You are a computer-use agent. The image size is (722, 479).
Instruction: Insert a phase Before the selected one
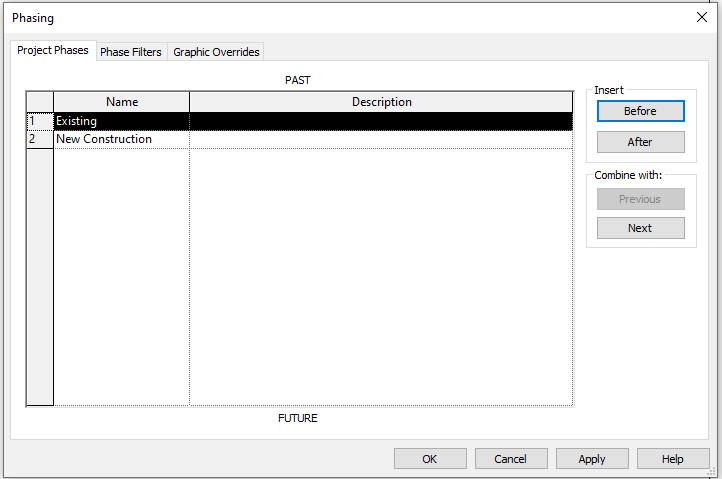coord(640,111)
